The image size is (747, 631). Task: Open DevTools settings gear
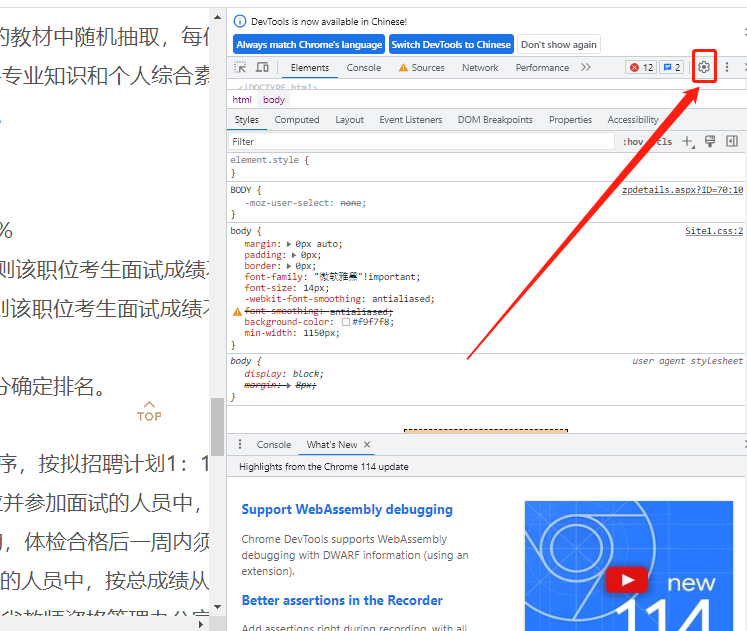coord(704,67)
